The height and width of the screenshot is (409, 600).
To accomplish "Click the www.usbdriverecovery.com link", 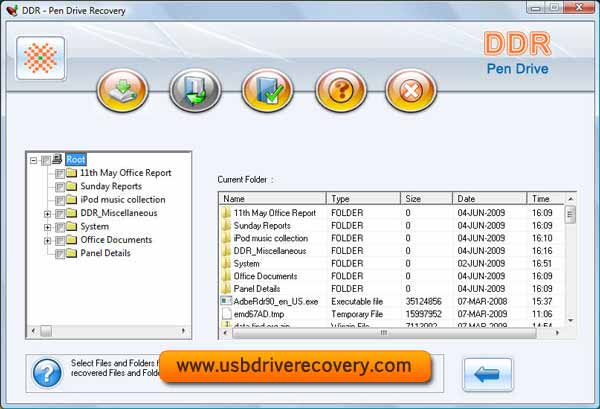I will 294,366.
